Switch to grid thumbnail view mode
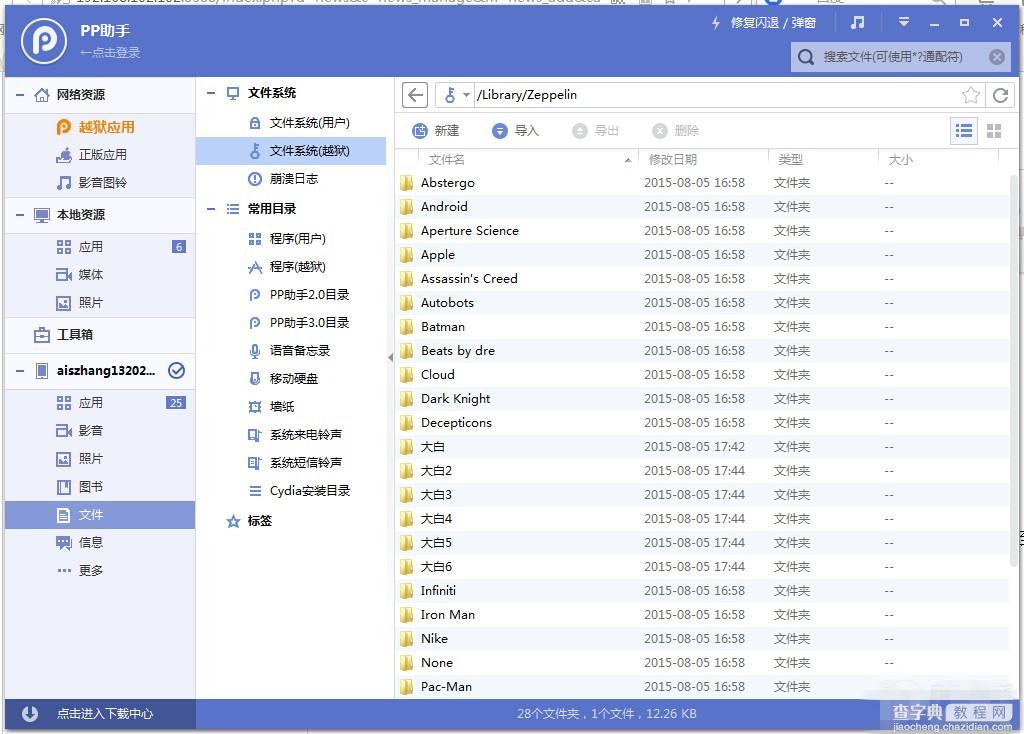 pyautogui.click(x=994, y=131)
